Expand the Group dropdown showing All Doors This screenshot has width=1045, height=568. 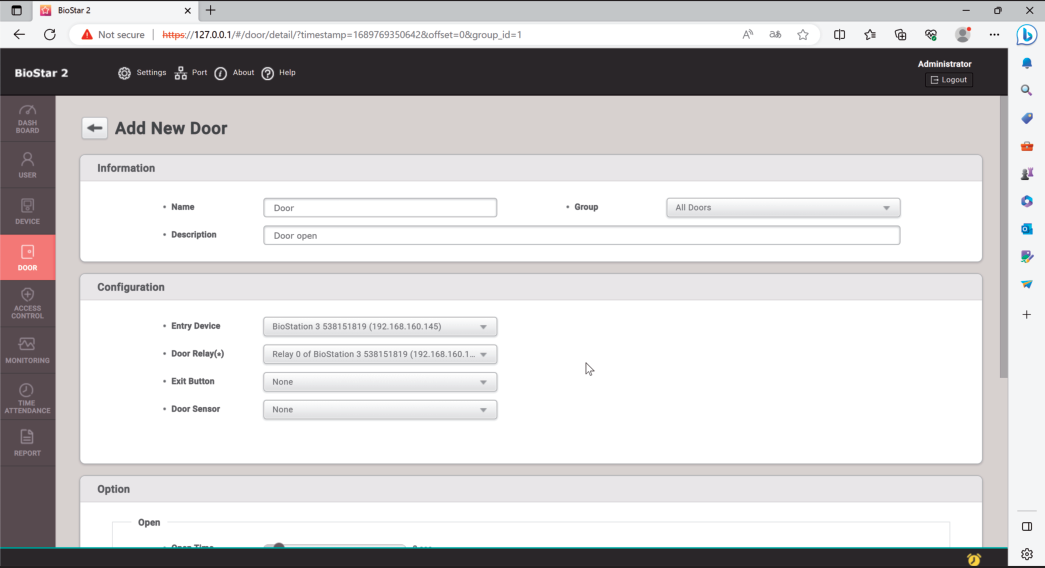pos(783,208)
